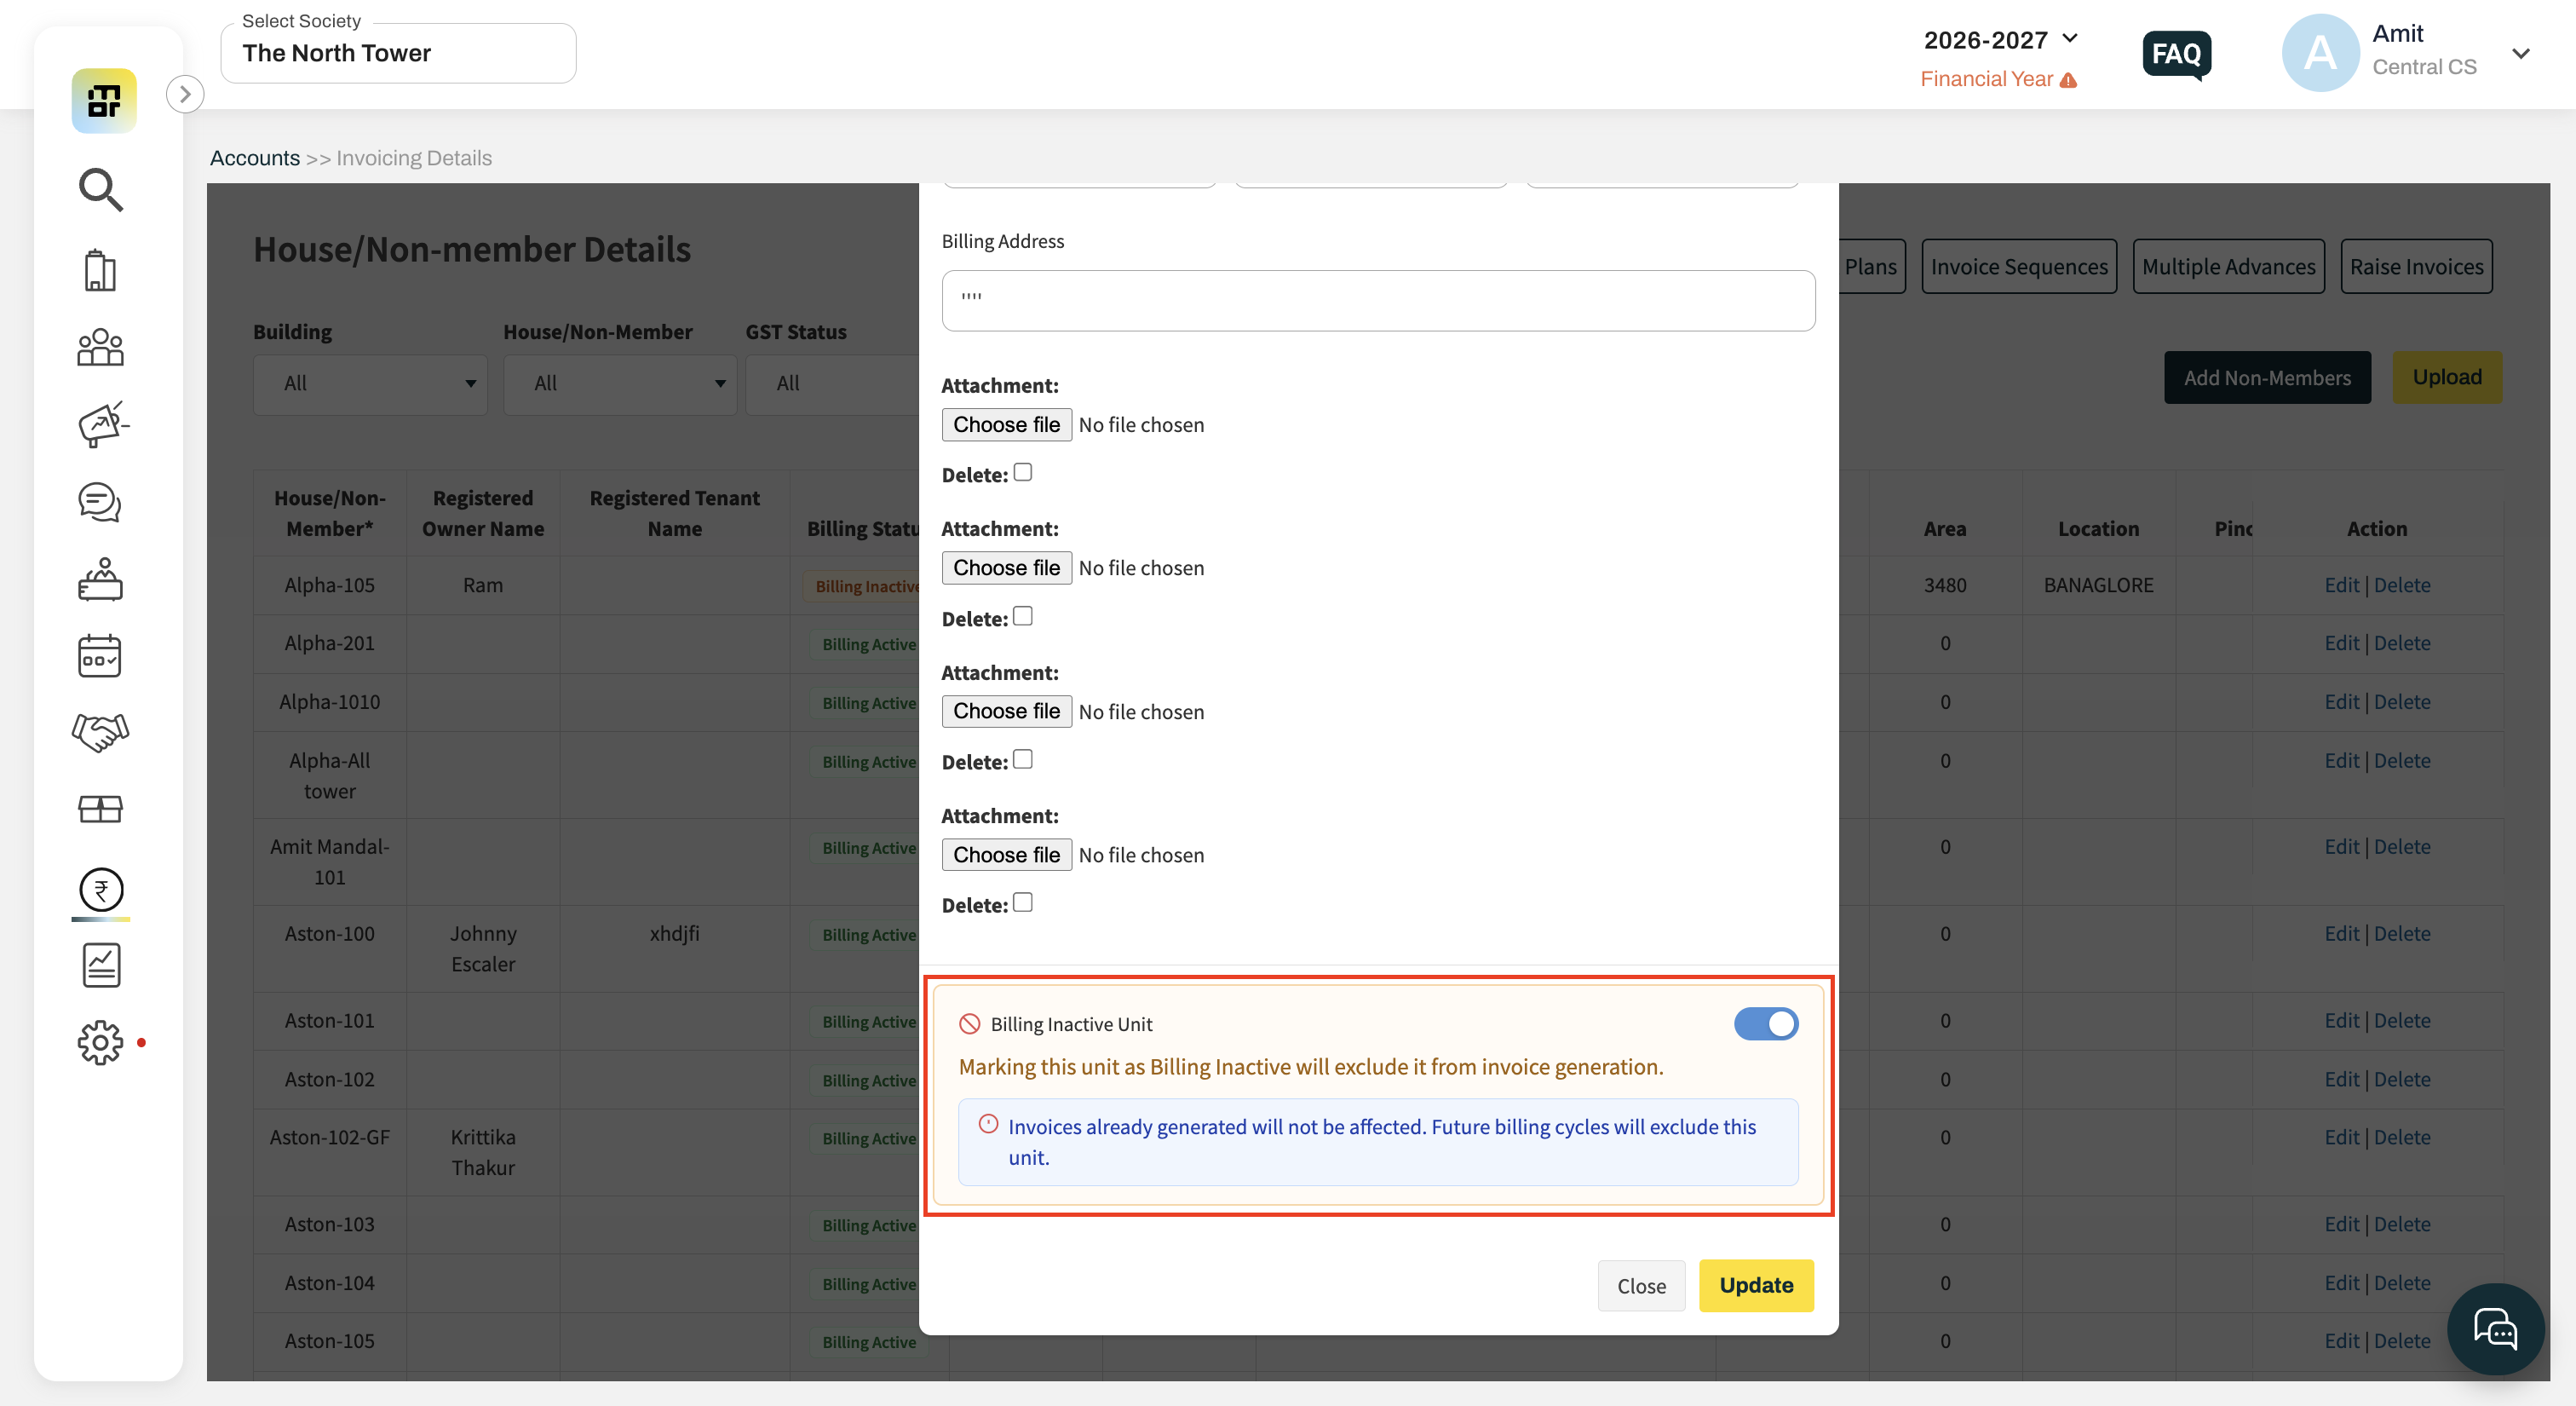Click the Add Non-Members button
The image size is (2576, 1406).
[2267, 377]
